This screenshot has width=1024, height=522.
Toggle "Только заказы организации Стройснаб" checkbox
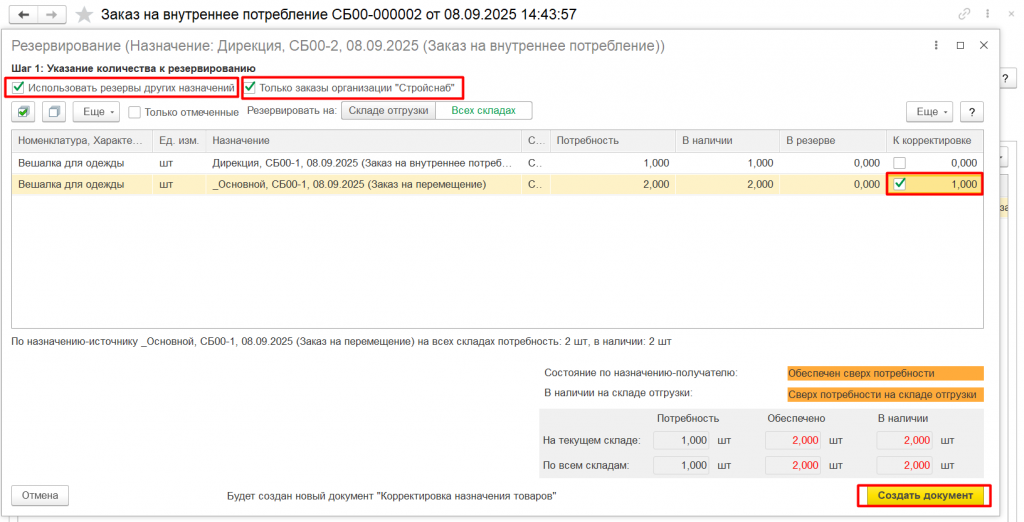coord(250,87)
